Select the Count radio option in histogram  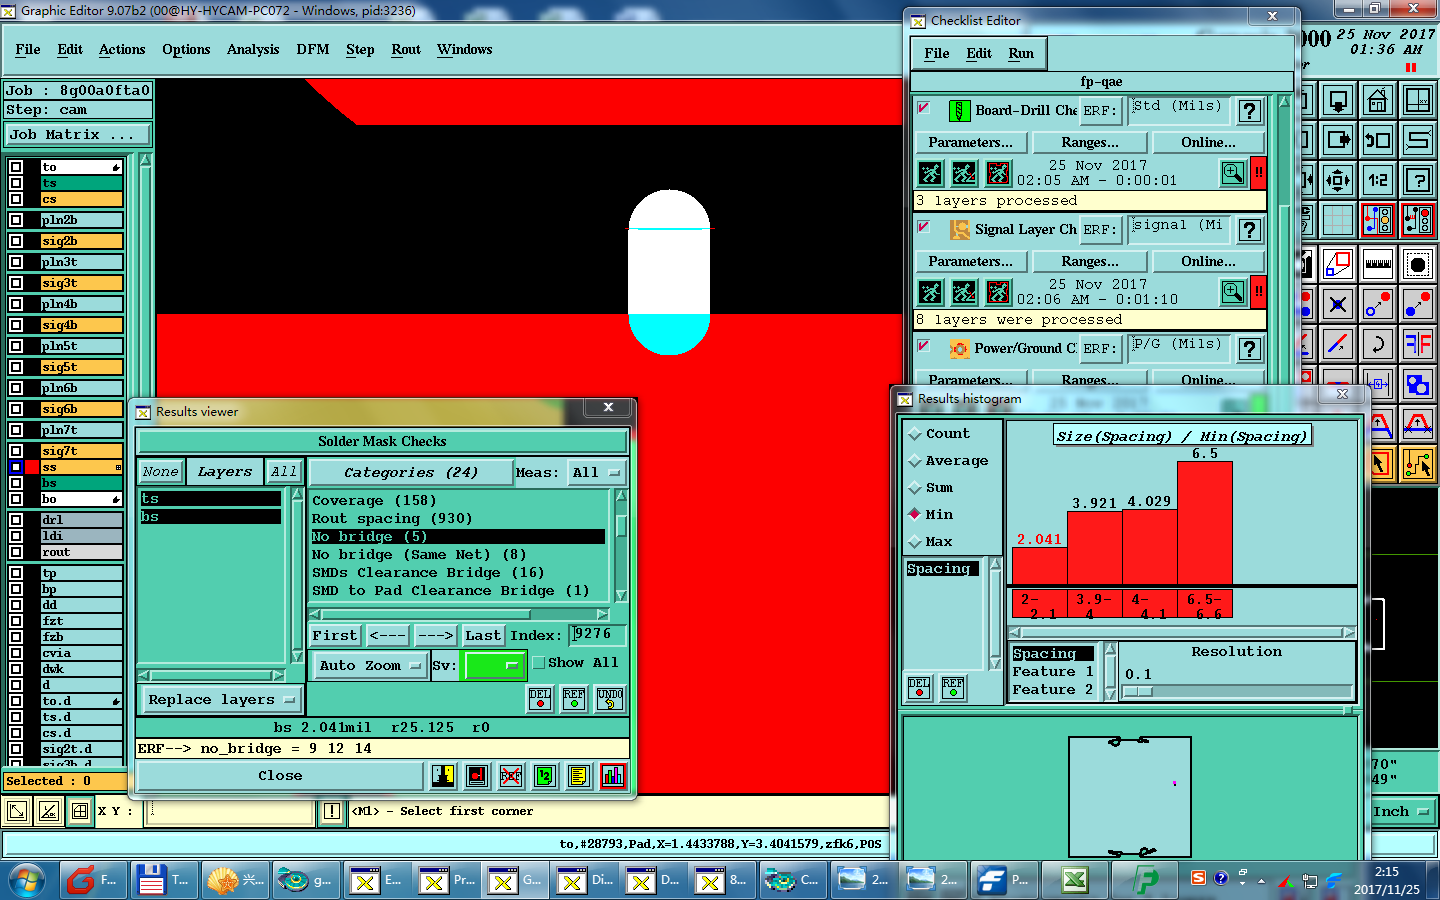pyautogui.click(x=915, y=434)
